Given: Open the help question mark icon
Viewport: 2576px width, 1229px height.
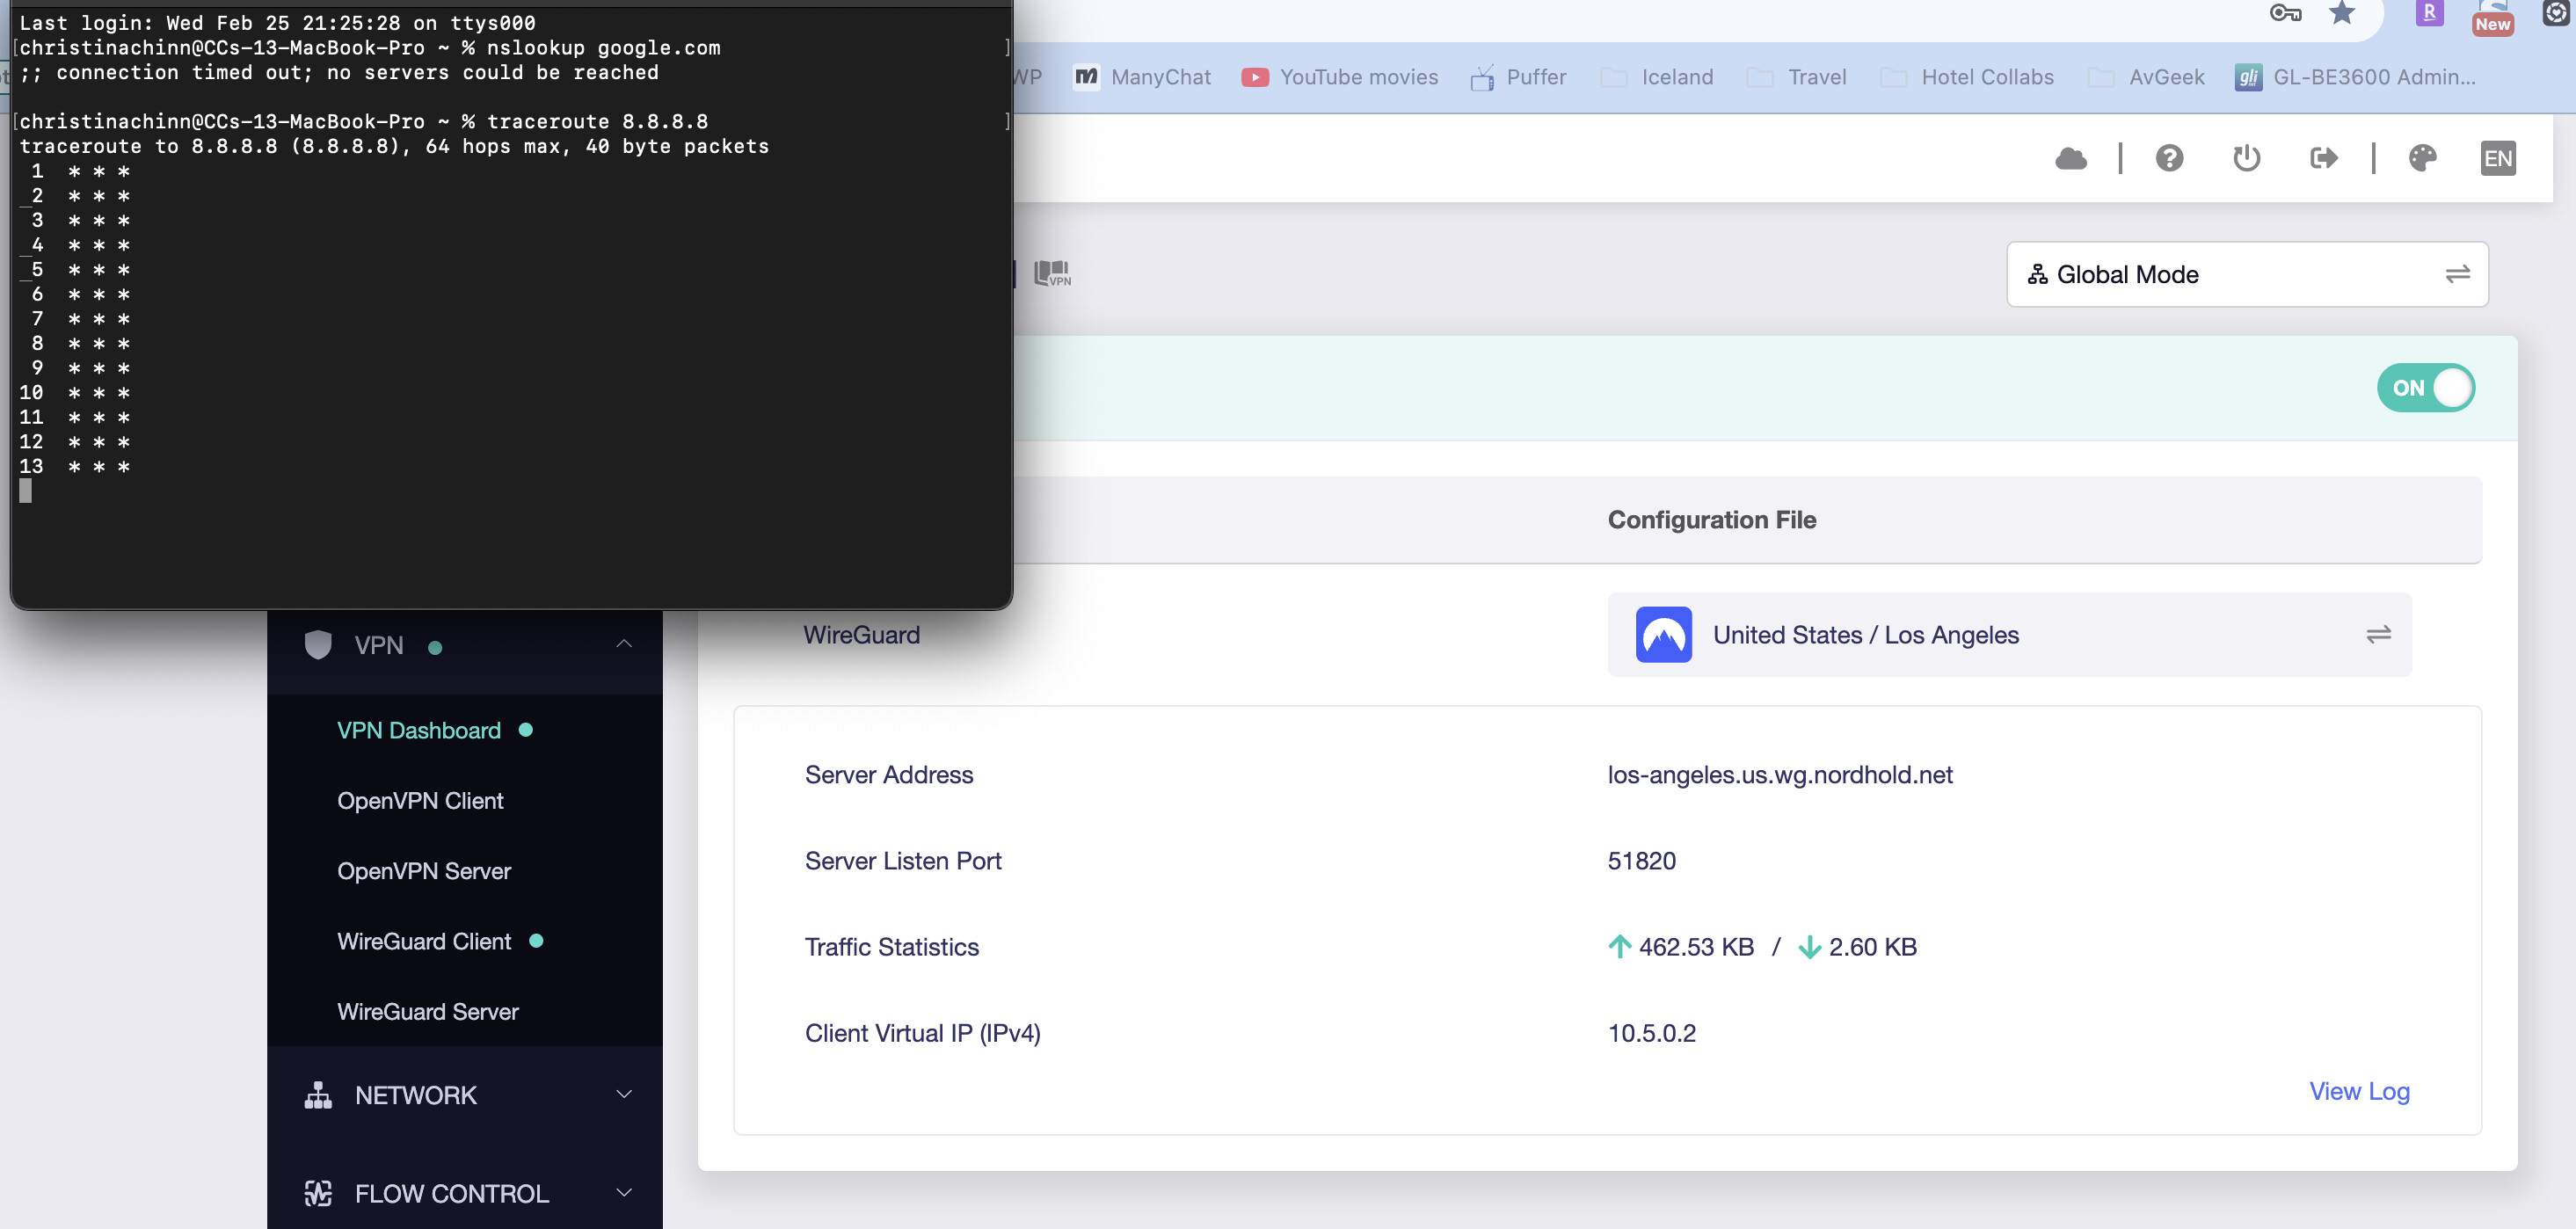Looking at the screenshot, I should tap(2169, 158).
